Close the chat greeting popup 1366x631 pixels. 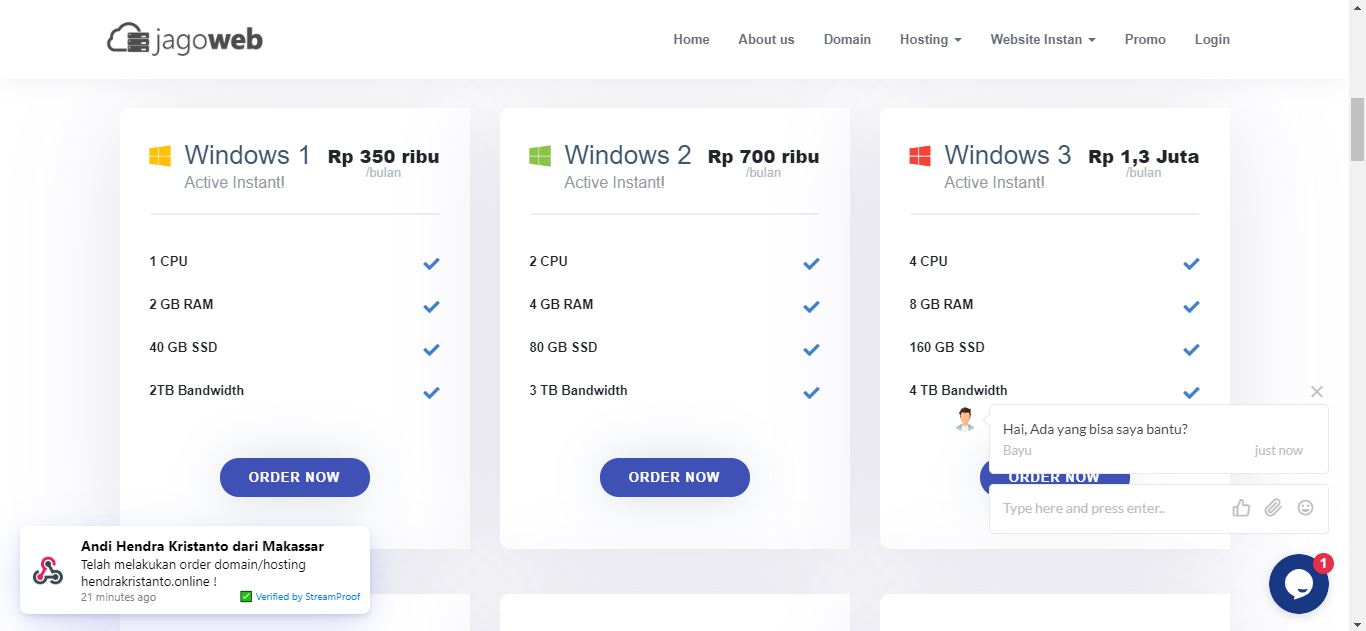(1317, 392)
